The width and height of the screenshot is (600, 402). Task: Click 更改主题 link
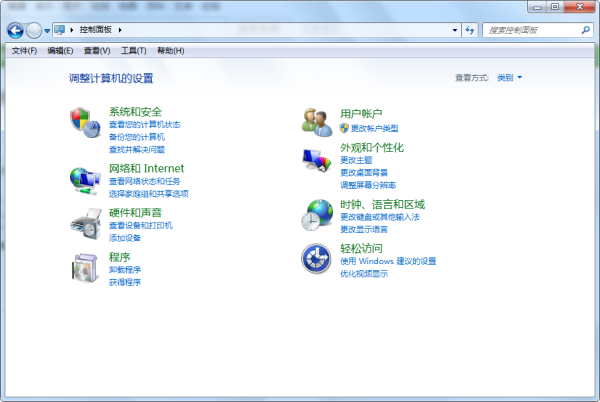(x=356, y=160)
